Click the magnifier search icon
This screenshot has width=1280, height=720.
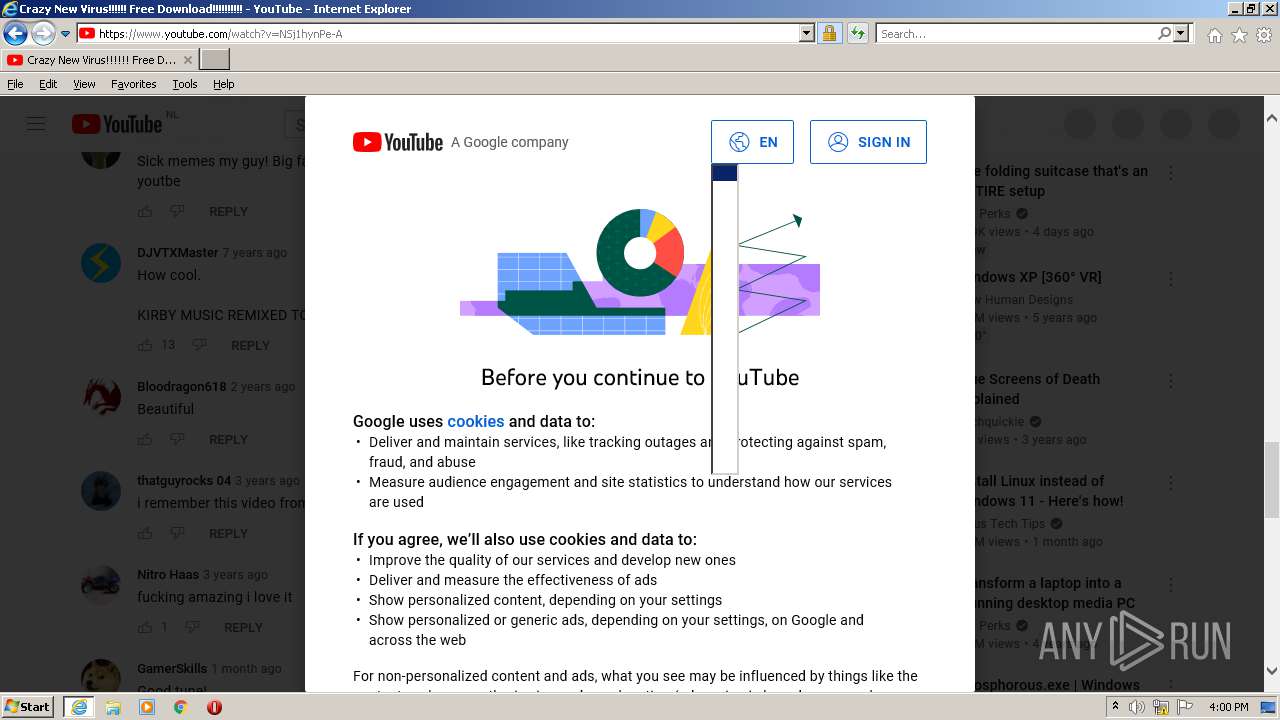click(1164, 34)
